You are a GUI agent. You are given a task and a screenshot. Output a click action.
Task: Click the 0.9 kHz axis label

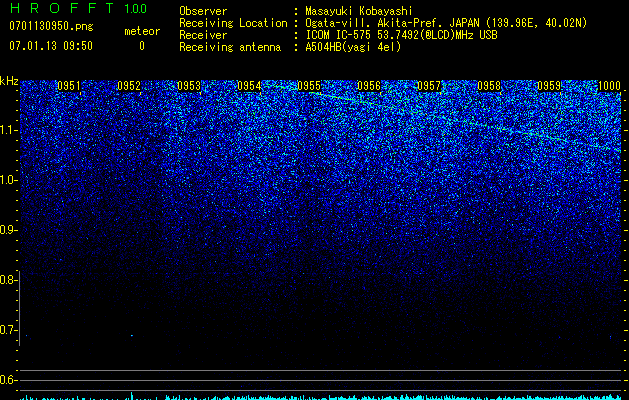coord(9,230)
